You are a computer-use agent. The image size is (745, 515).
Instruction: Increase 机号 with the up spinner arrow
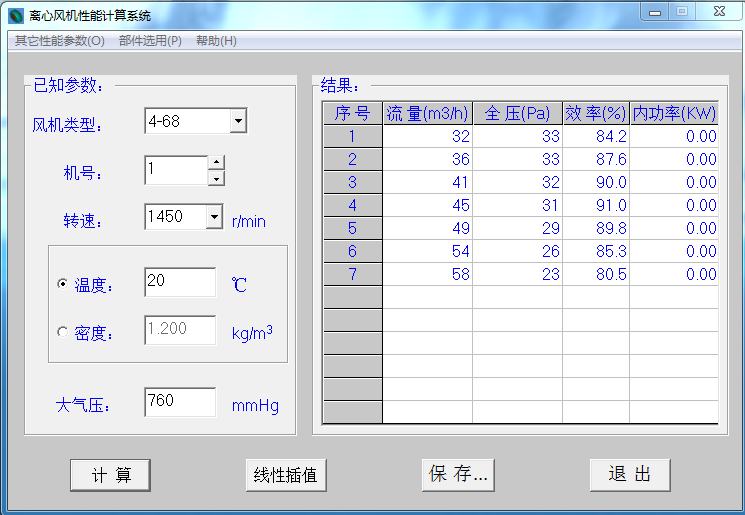point(217,162)
